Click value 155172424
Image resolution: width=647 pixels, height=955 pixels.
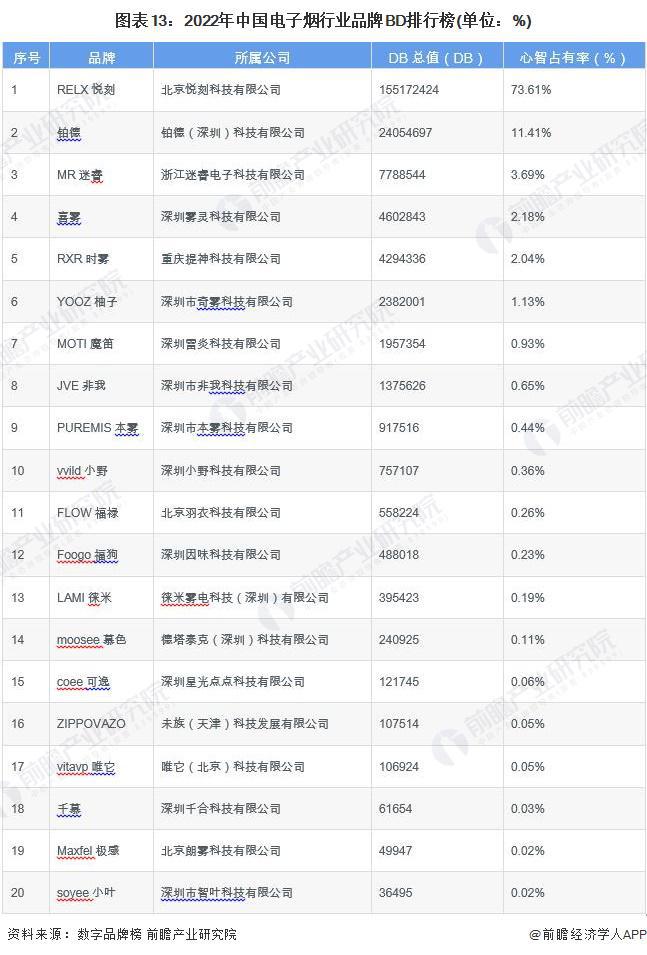[409, 90]
